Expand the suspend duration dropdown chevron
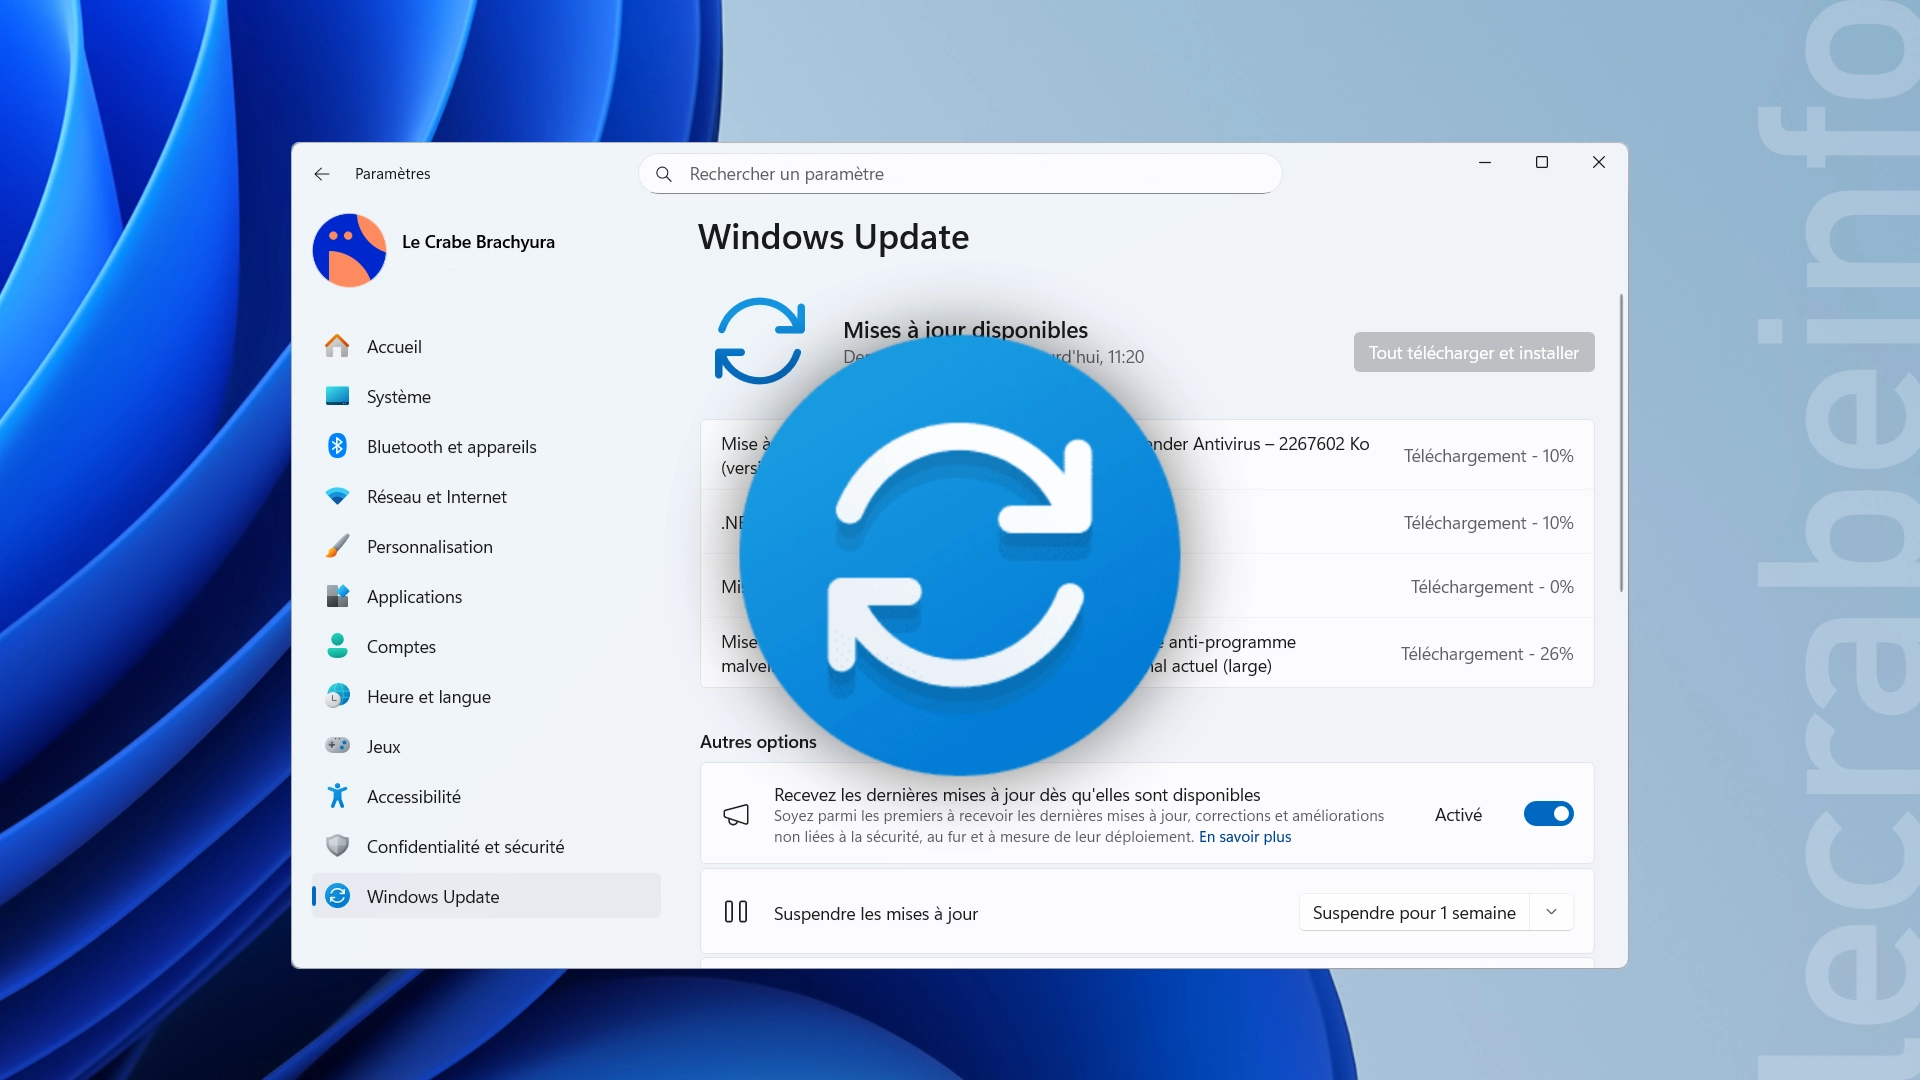This screenshot has height=1080, width=1920. click(1551, 912)
